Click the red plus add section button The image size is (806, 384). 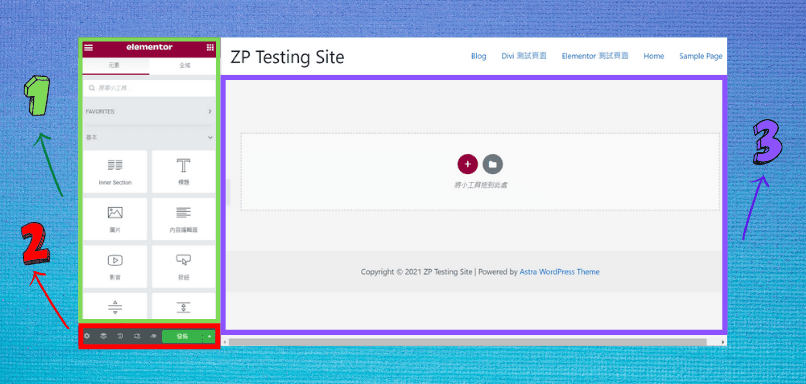pos(467,164)
